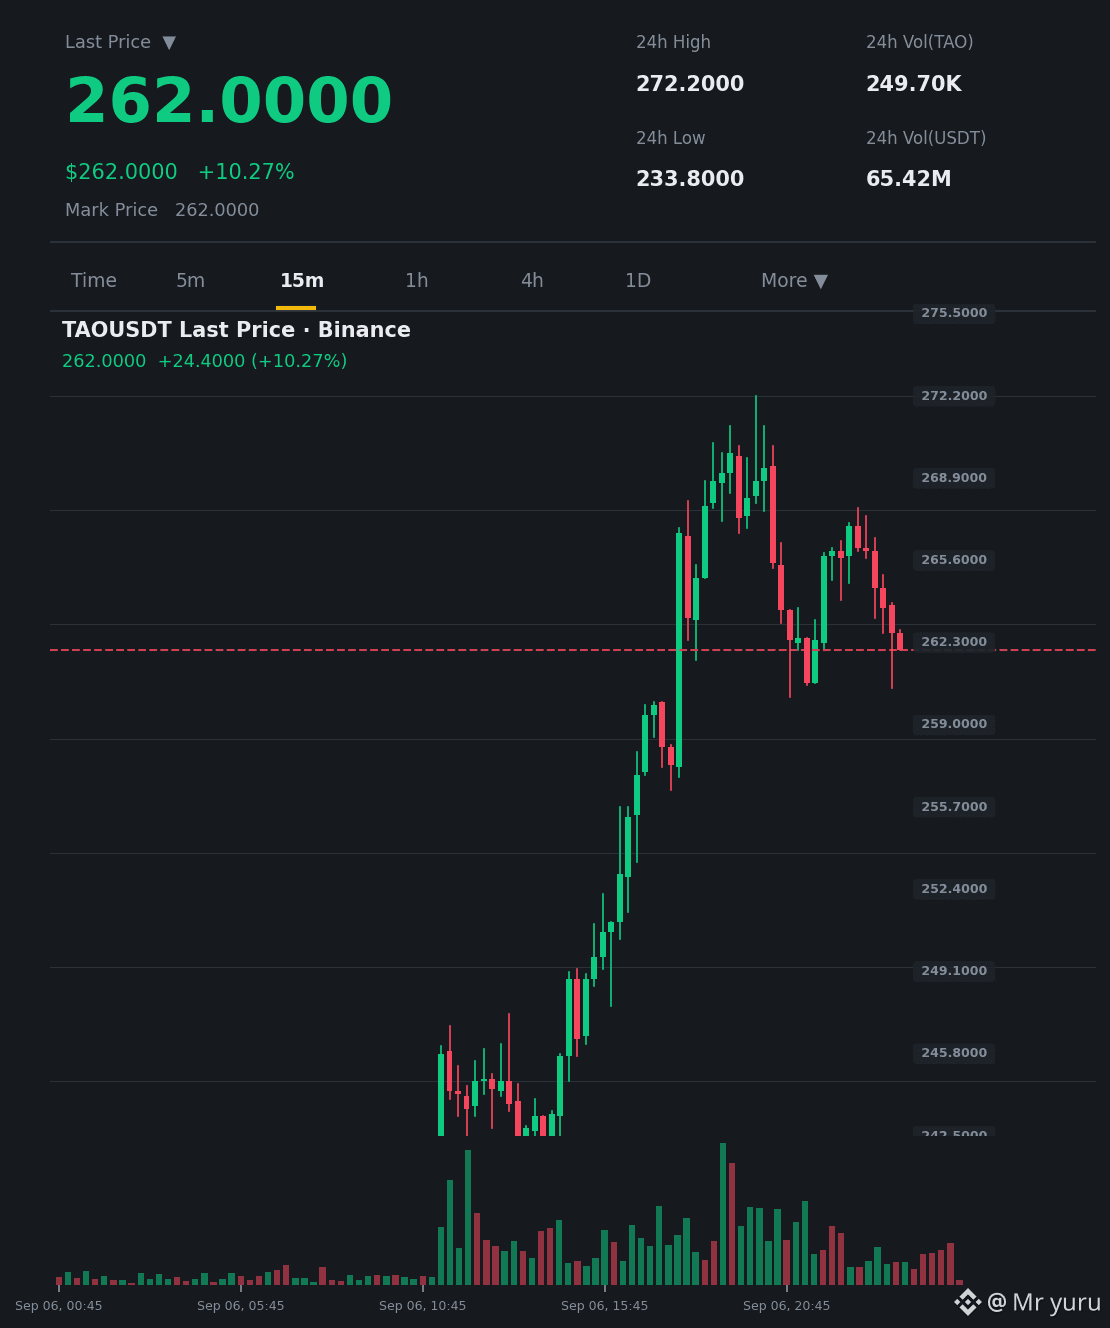Click the 24h High value 272.2000
1110x1328 pixels.
(690, 84)
